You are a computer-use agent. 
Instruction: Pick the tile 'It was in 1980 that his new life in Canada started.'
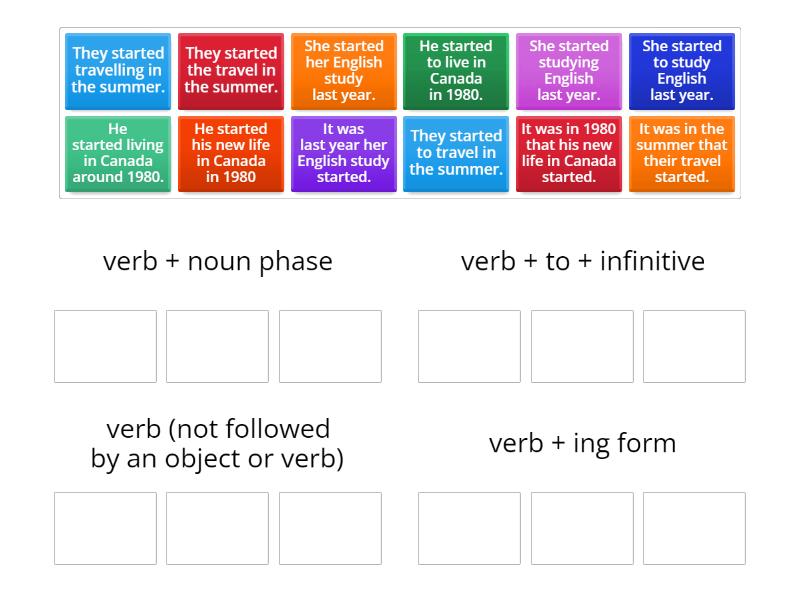point(569,153)
